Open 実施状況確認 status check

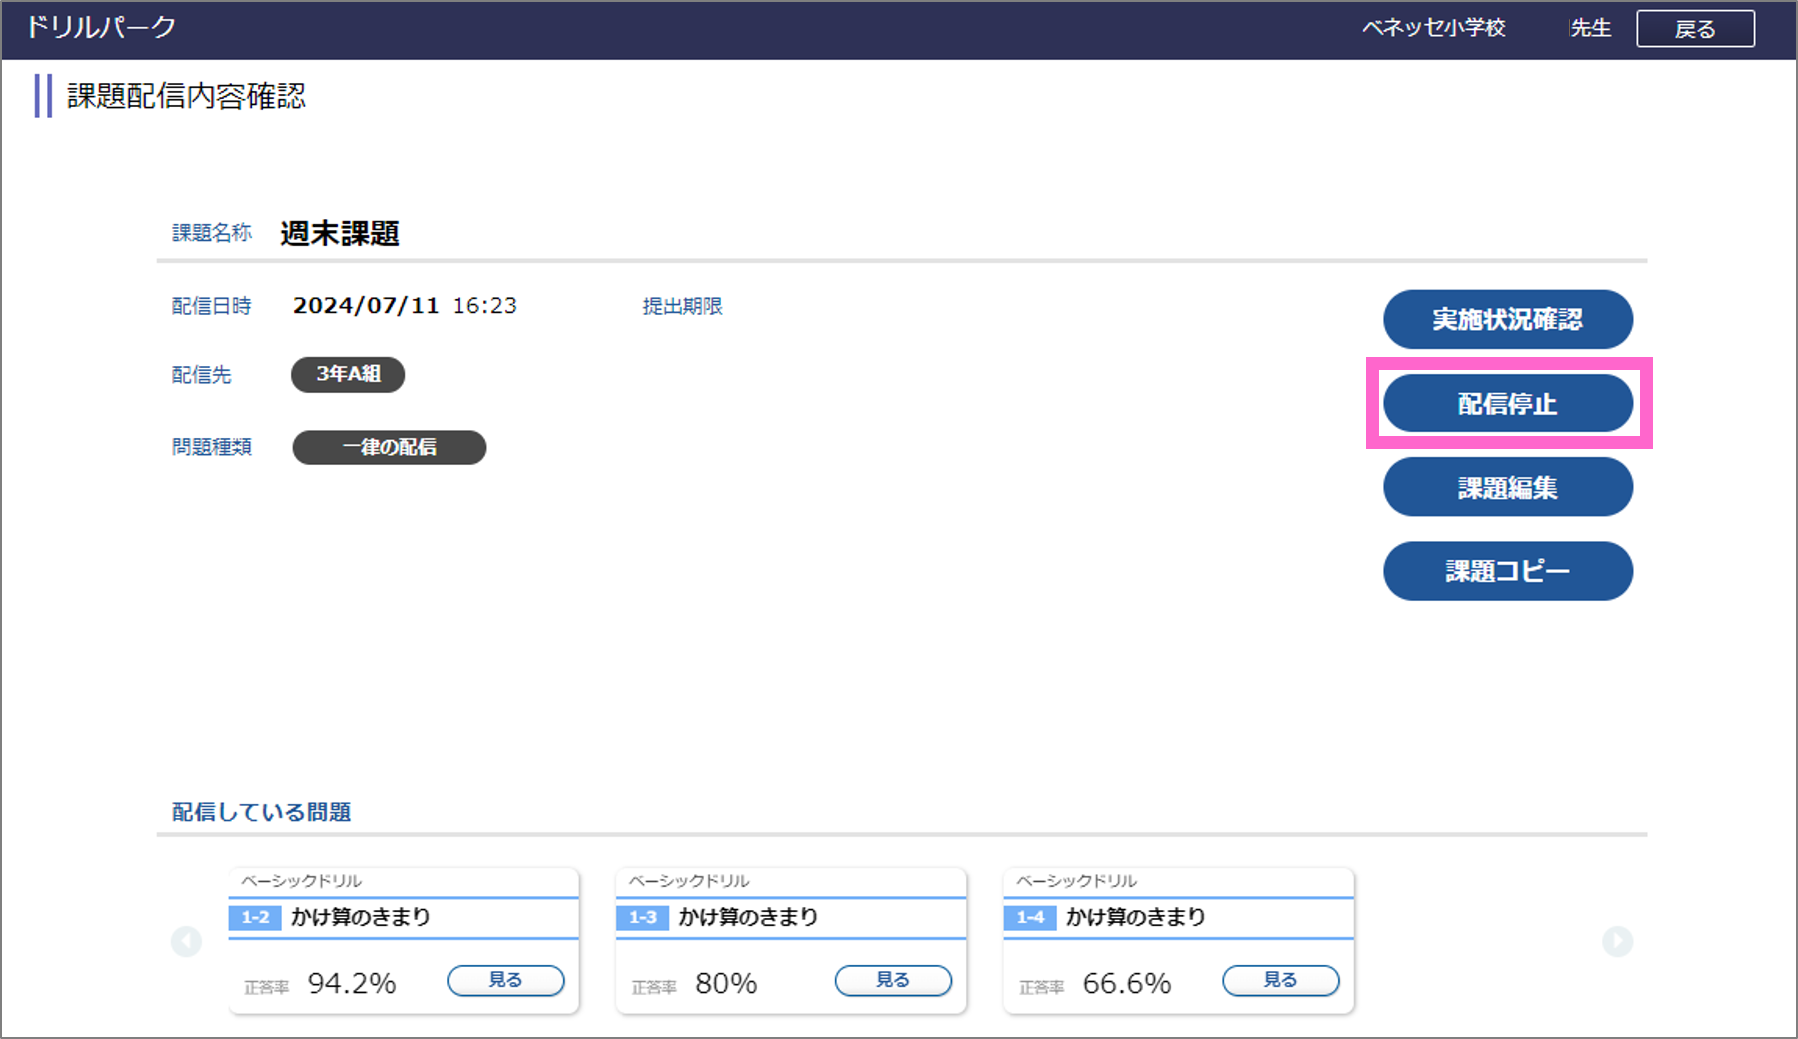pos(1508,319)
